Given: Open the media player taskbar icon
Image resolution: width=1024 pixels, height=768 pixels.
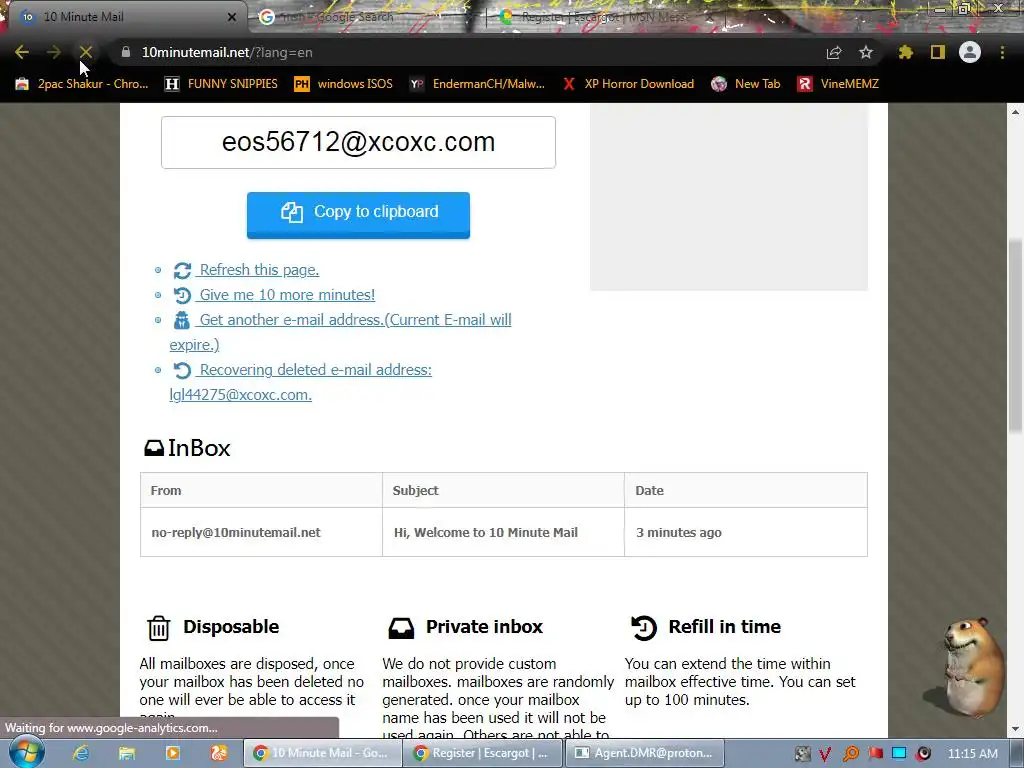Looking at the screenshot, I should [x=172, y=753].
